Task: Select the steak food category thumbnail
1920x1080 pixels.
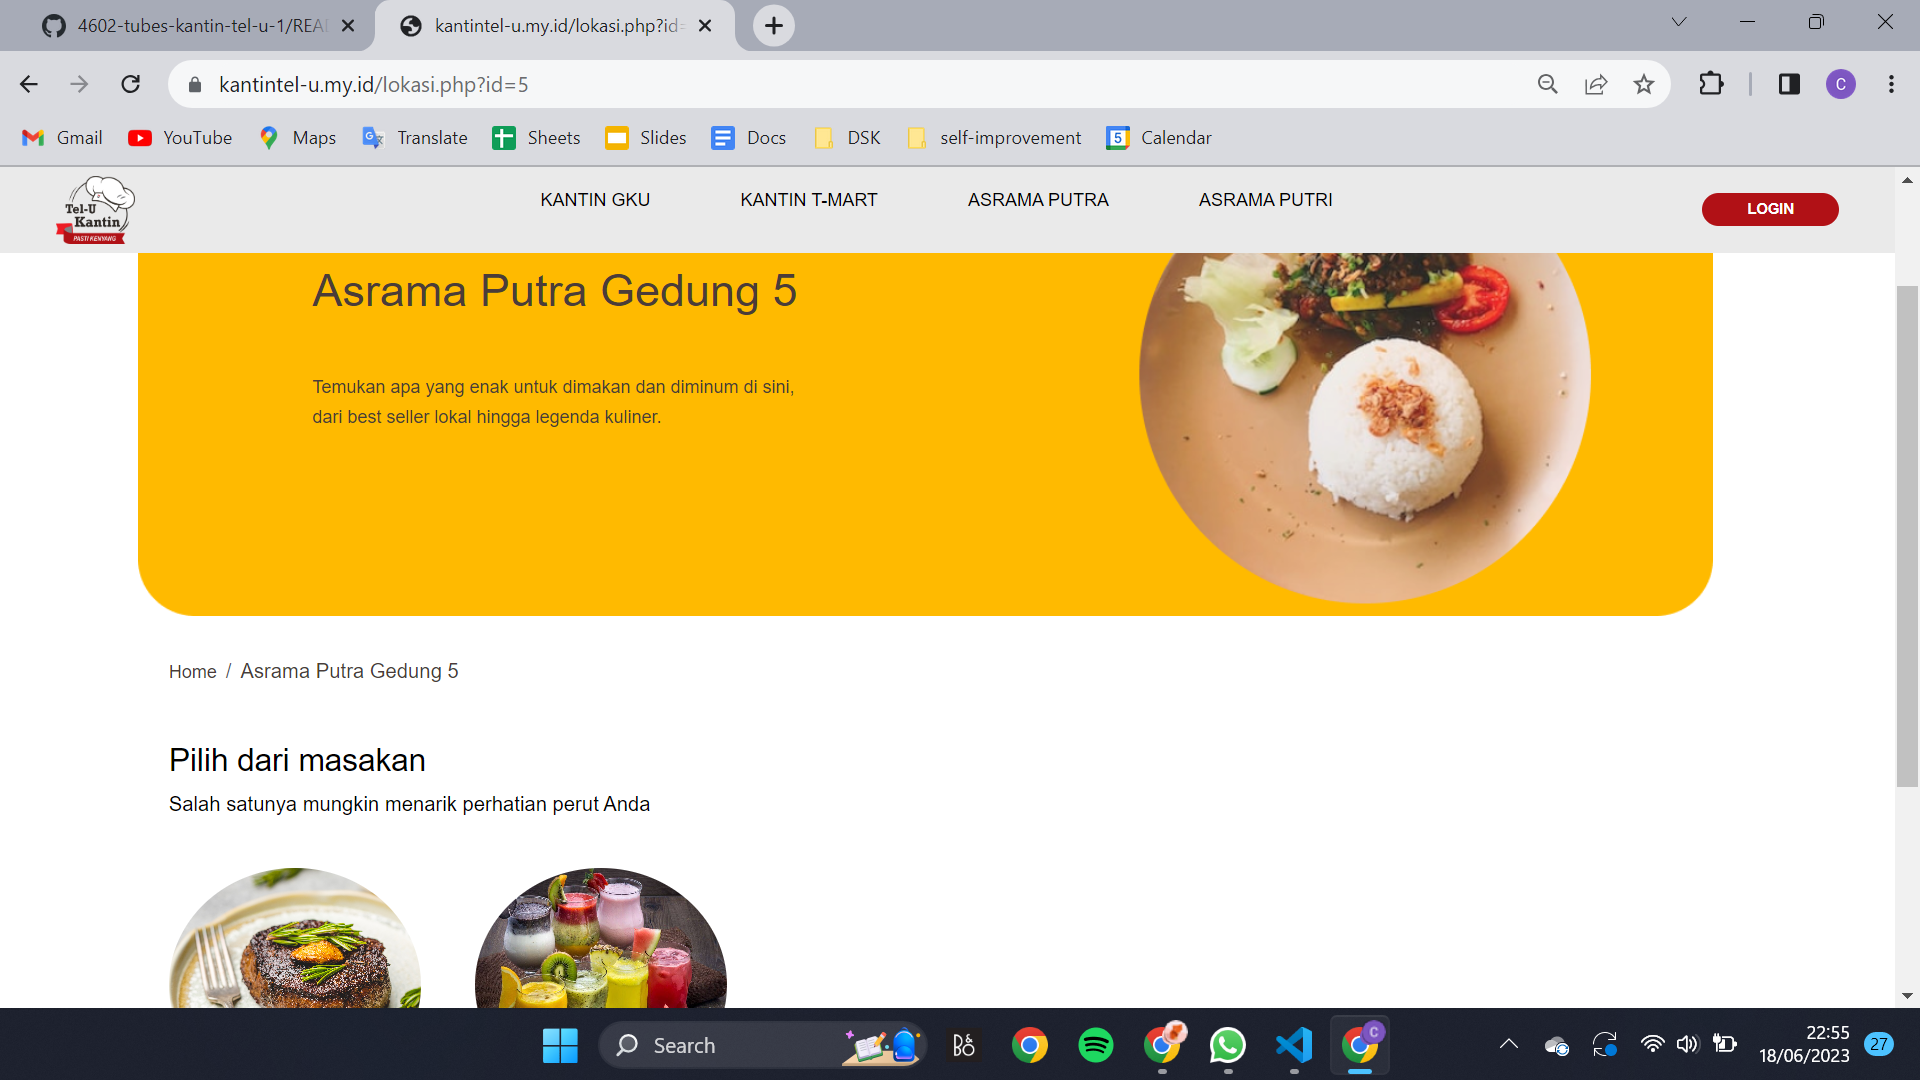Action: point(295,938)
